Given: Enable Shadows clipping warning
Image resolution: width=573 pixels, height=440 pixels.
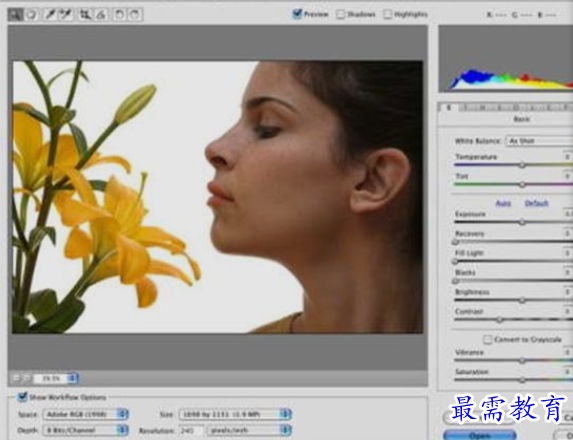Looking at the screenshot, I should [x=341, y=14].
